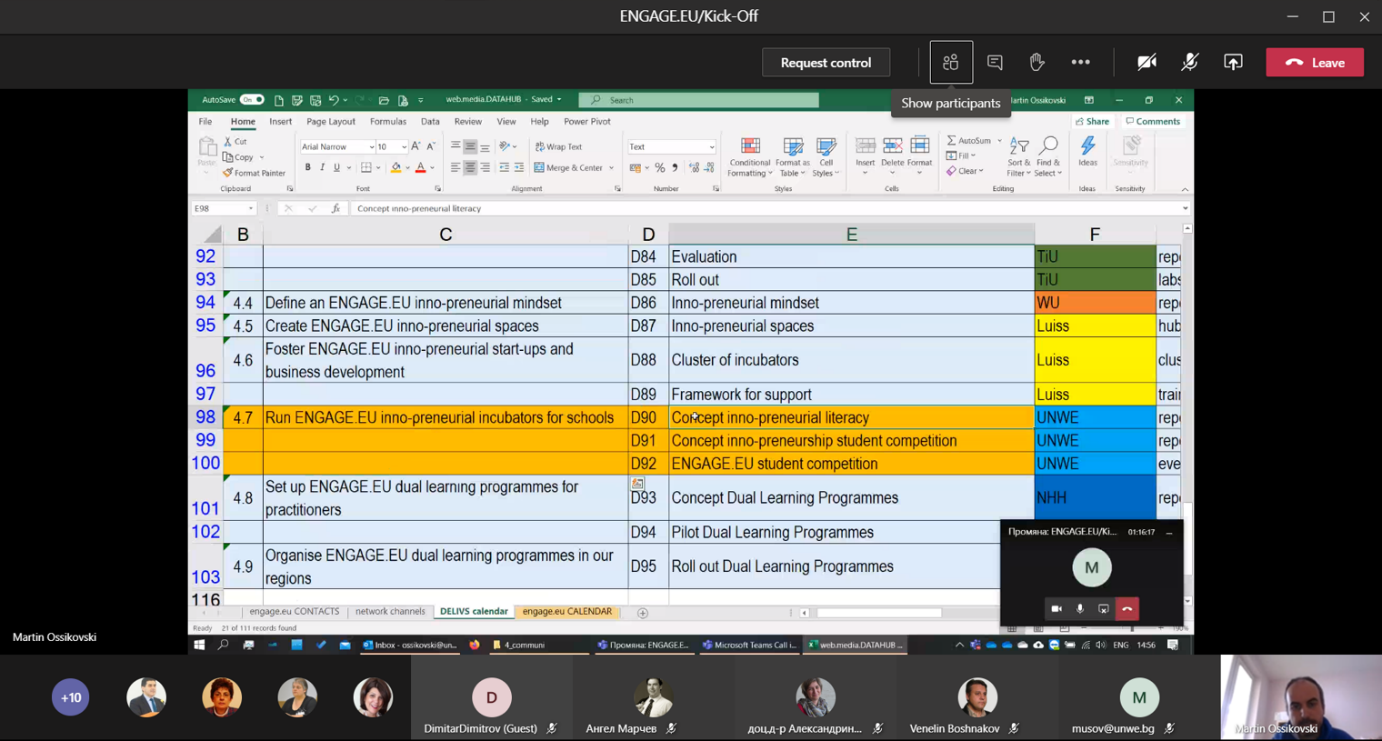1382x741 pixels.
Task: Toggle camera in mini call window
Action: tap(1056, 609)
